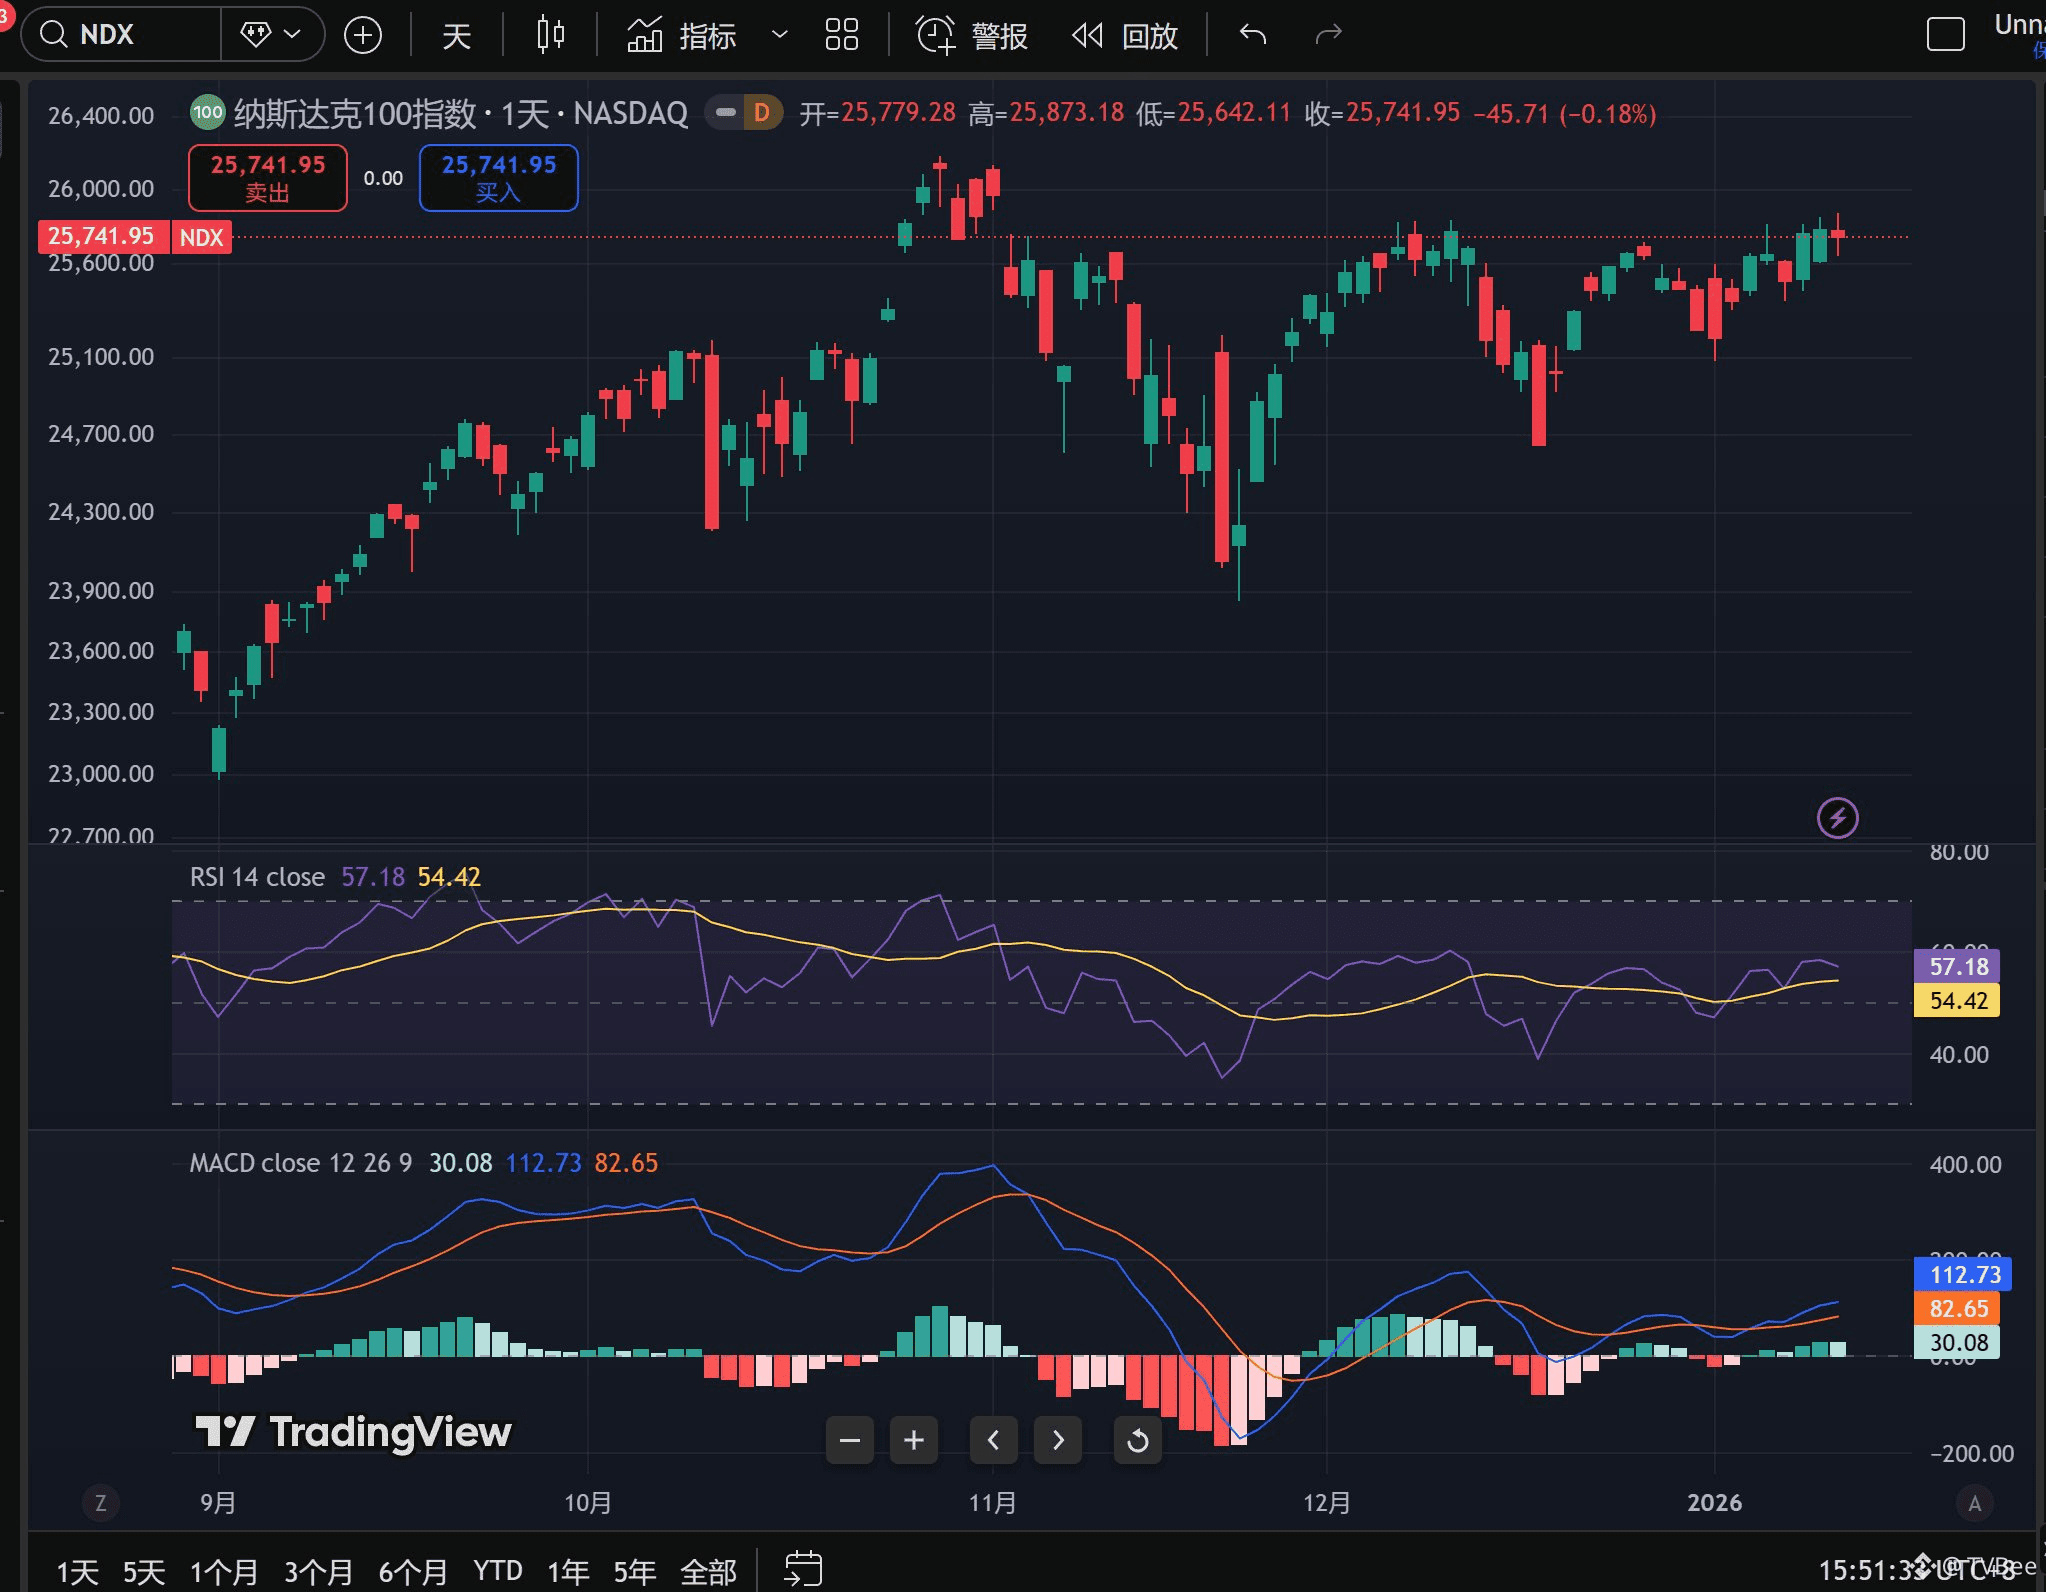Click the undo arrow icon
Image resolution: width=2046 pixels, height=1592 pixels.
tap(1251, 34)
